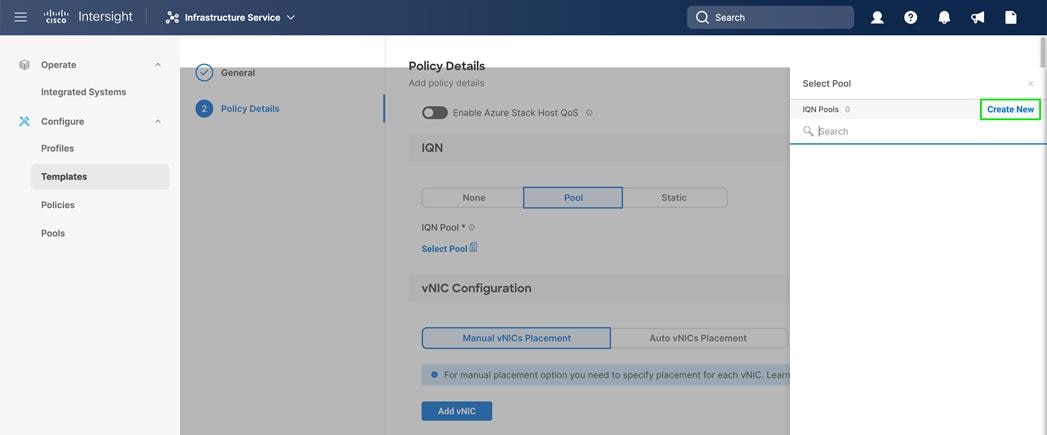Close the Select Pool panel
This screenshot has width=1047, height=435.
pyautogui.click(x=1030, y=84)
